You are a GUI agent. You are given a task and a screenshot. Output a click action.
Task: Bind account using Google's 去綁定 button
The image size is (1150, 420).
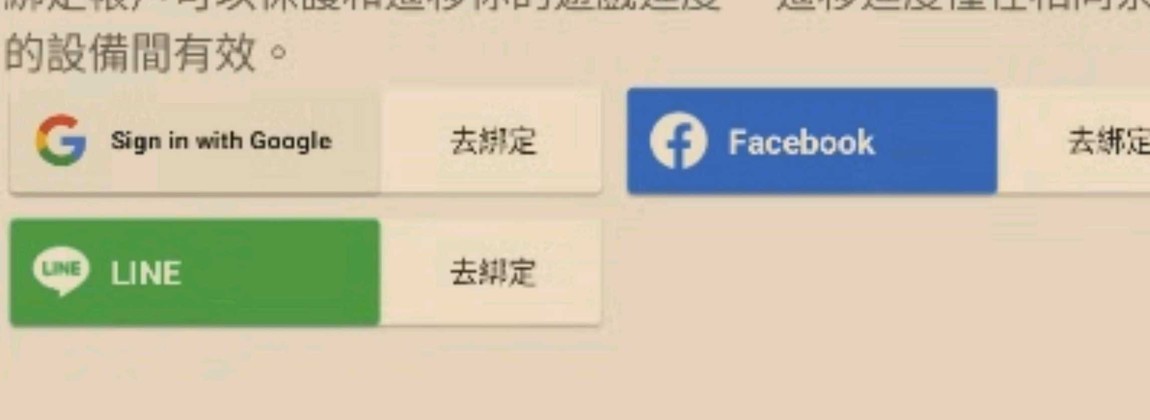tap(491, 141)
